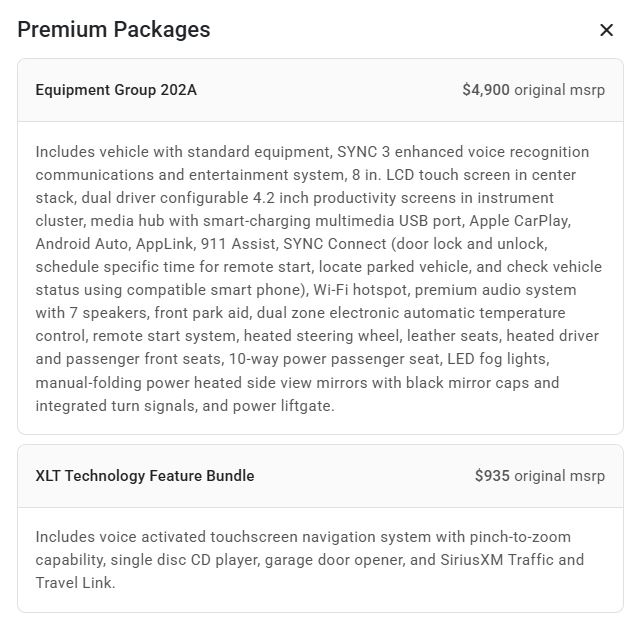Click the $935 price amount

pyautogui.click(x=492, y=476)
